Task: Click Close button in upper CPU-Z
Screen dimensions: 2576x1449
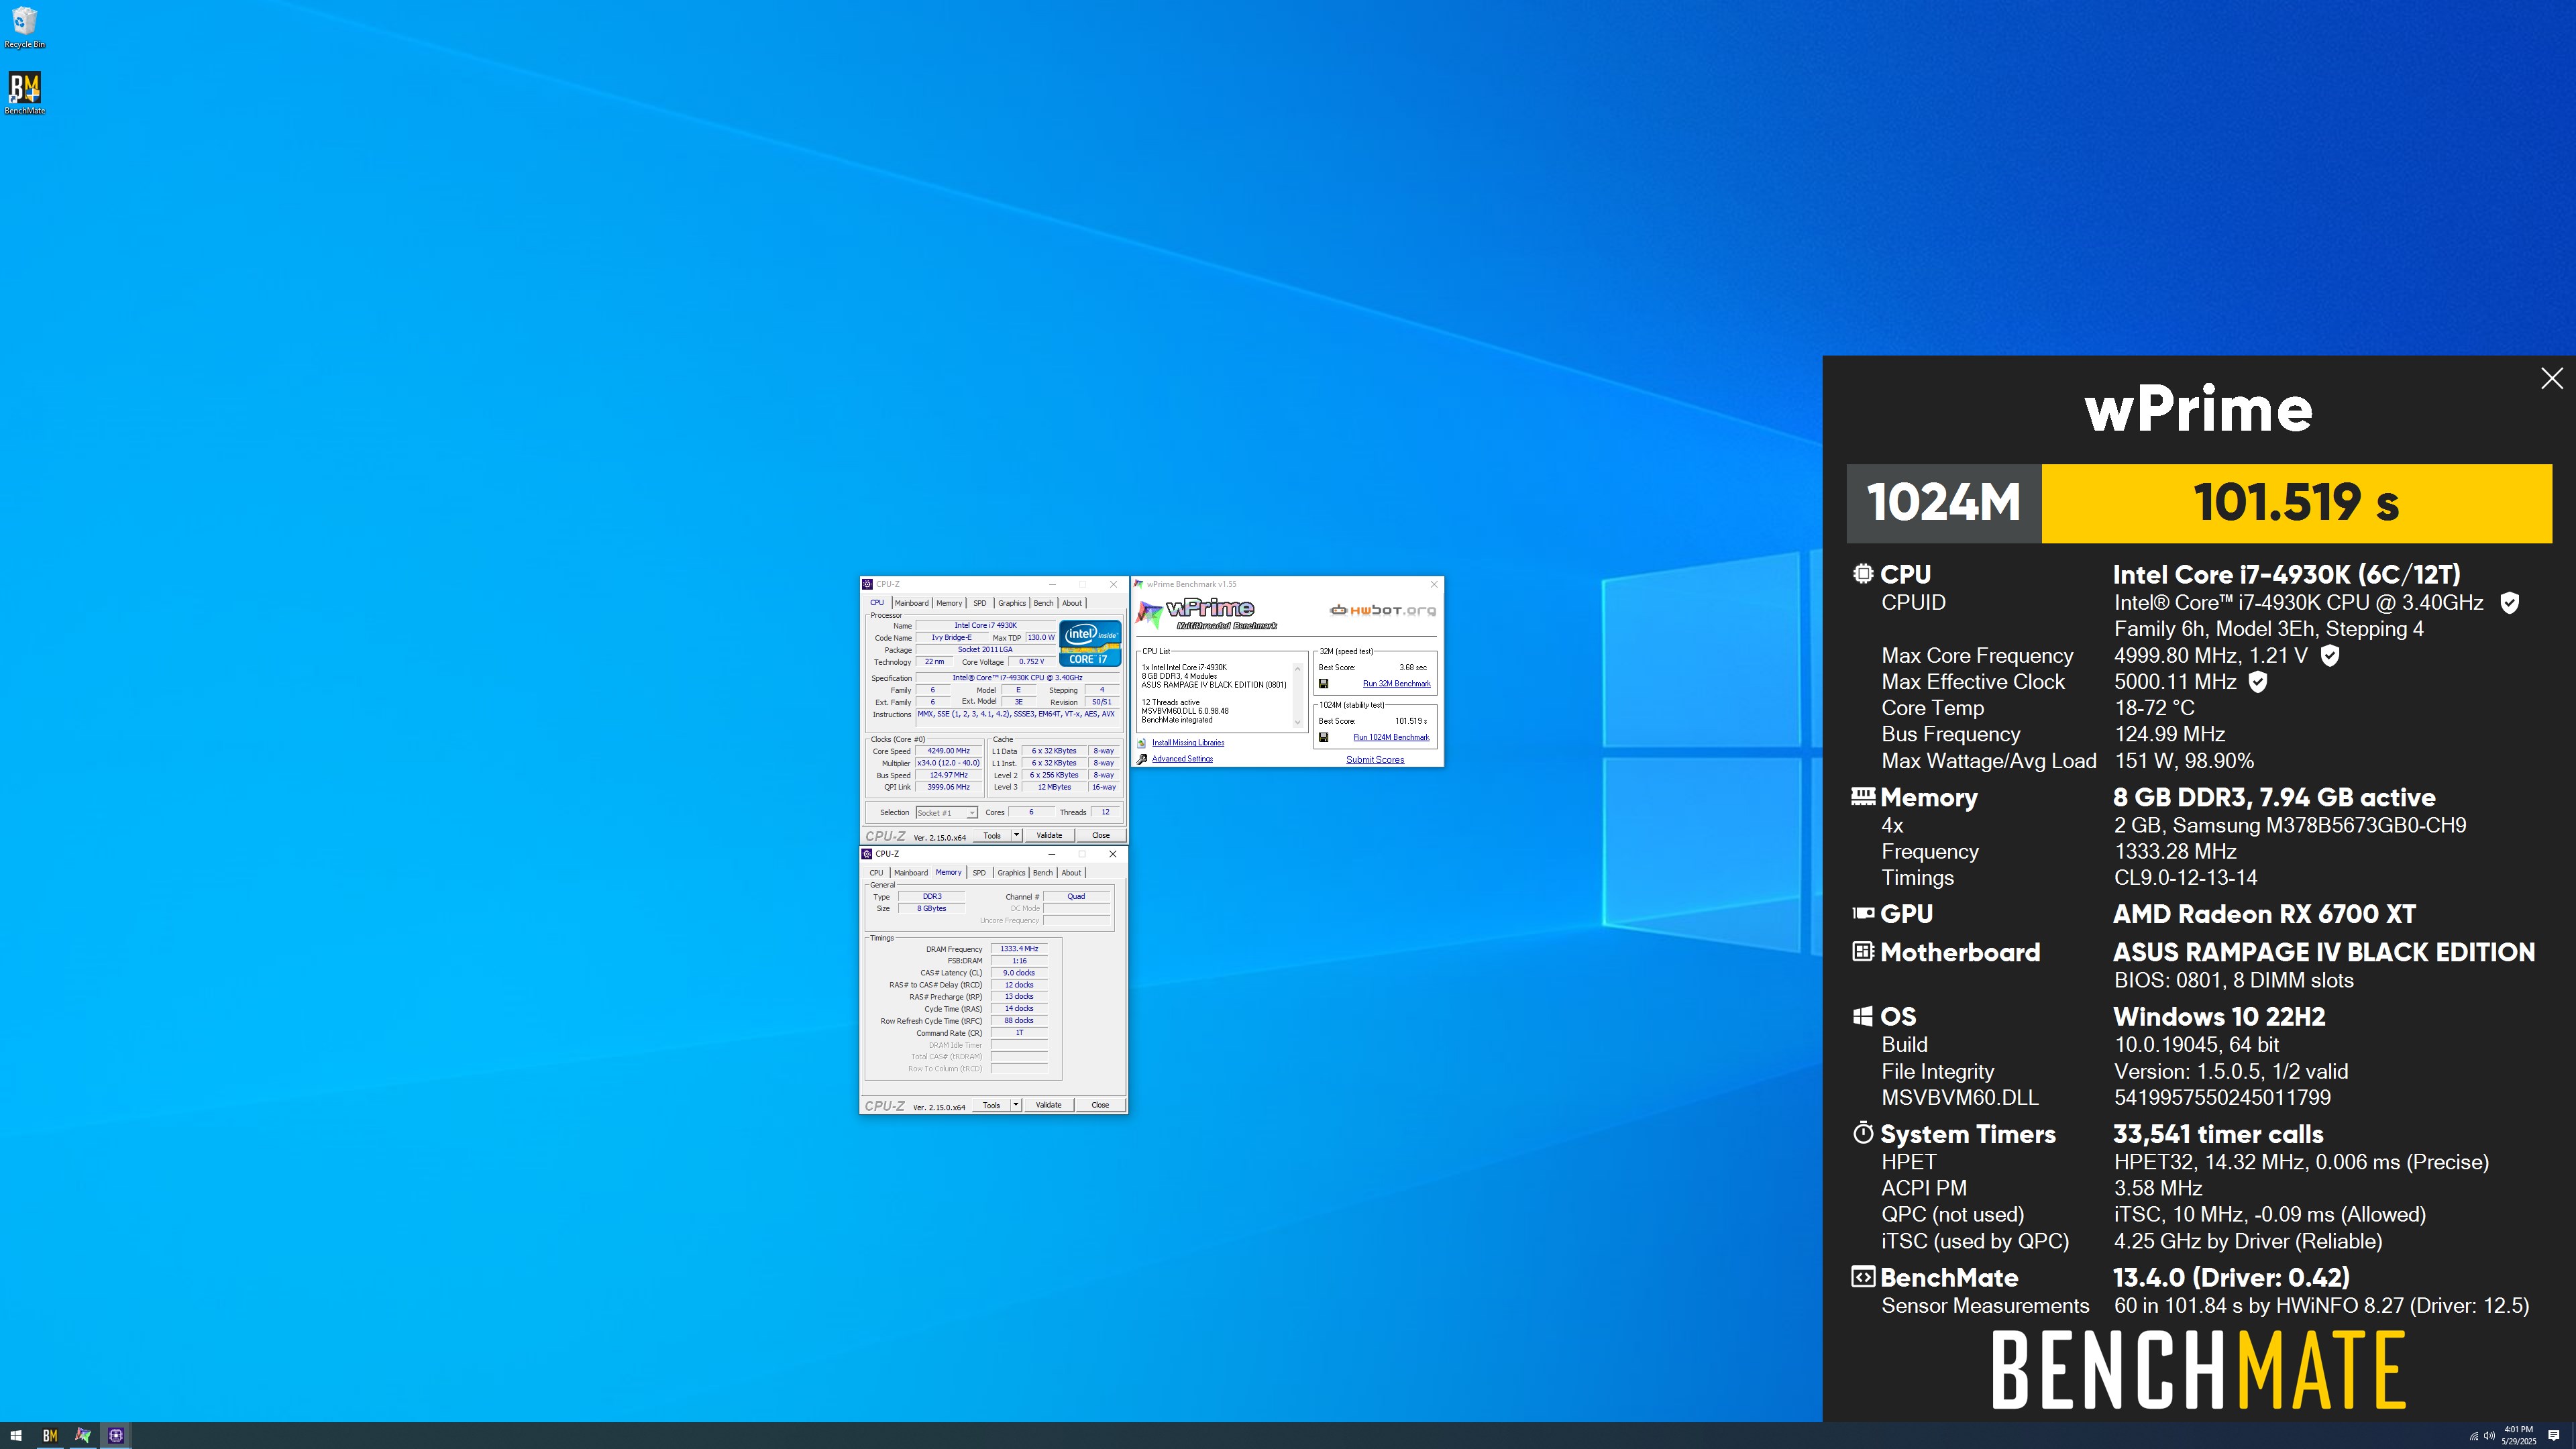Action: [x=1100, y=835]
